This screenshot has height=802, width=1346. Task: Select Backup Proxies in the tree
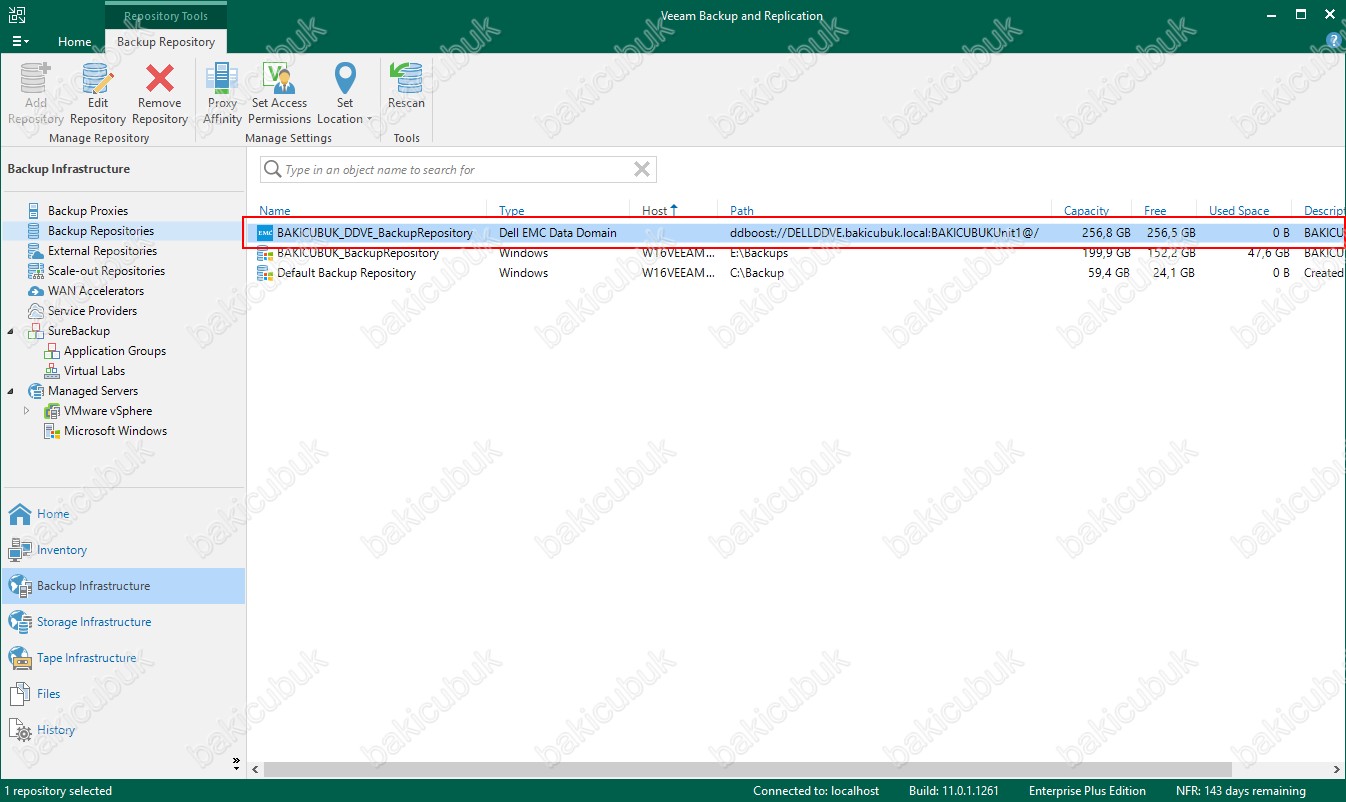click(88, 211)
